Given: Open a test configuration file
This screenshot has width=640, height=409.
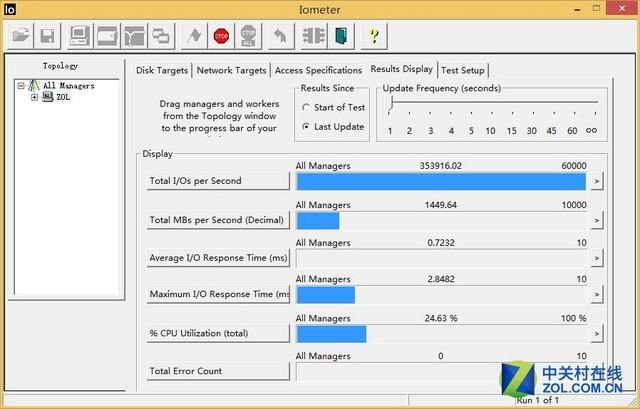Looking at the screenshot, I should coord(20,36).
